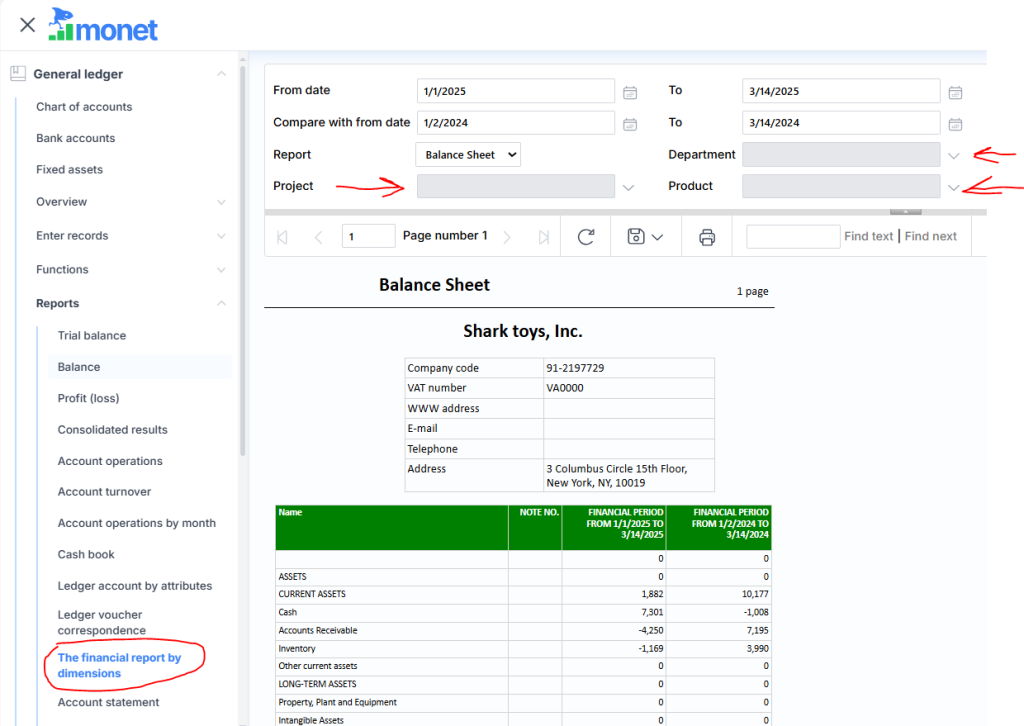Open the Report type dropdown
Screen dimensions: 1024x726
[468, 155]
